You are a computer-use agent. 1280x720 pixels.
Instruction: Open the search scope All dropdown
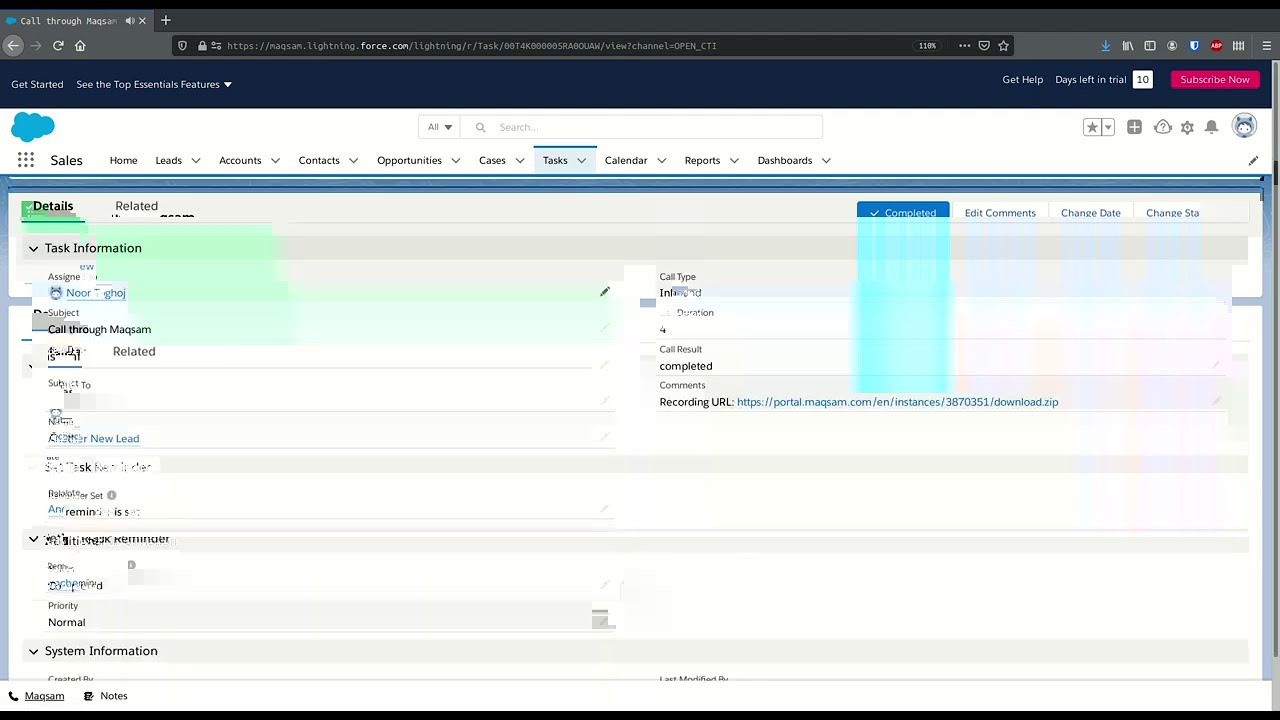click(440, 127)
